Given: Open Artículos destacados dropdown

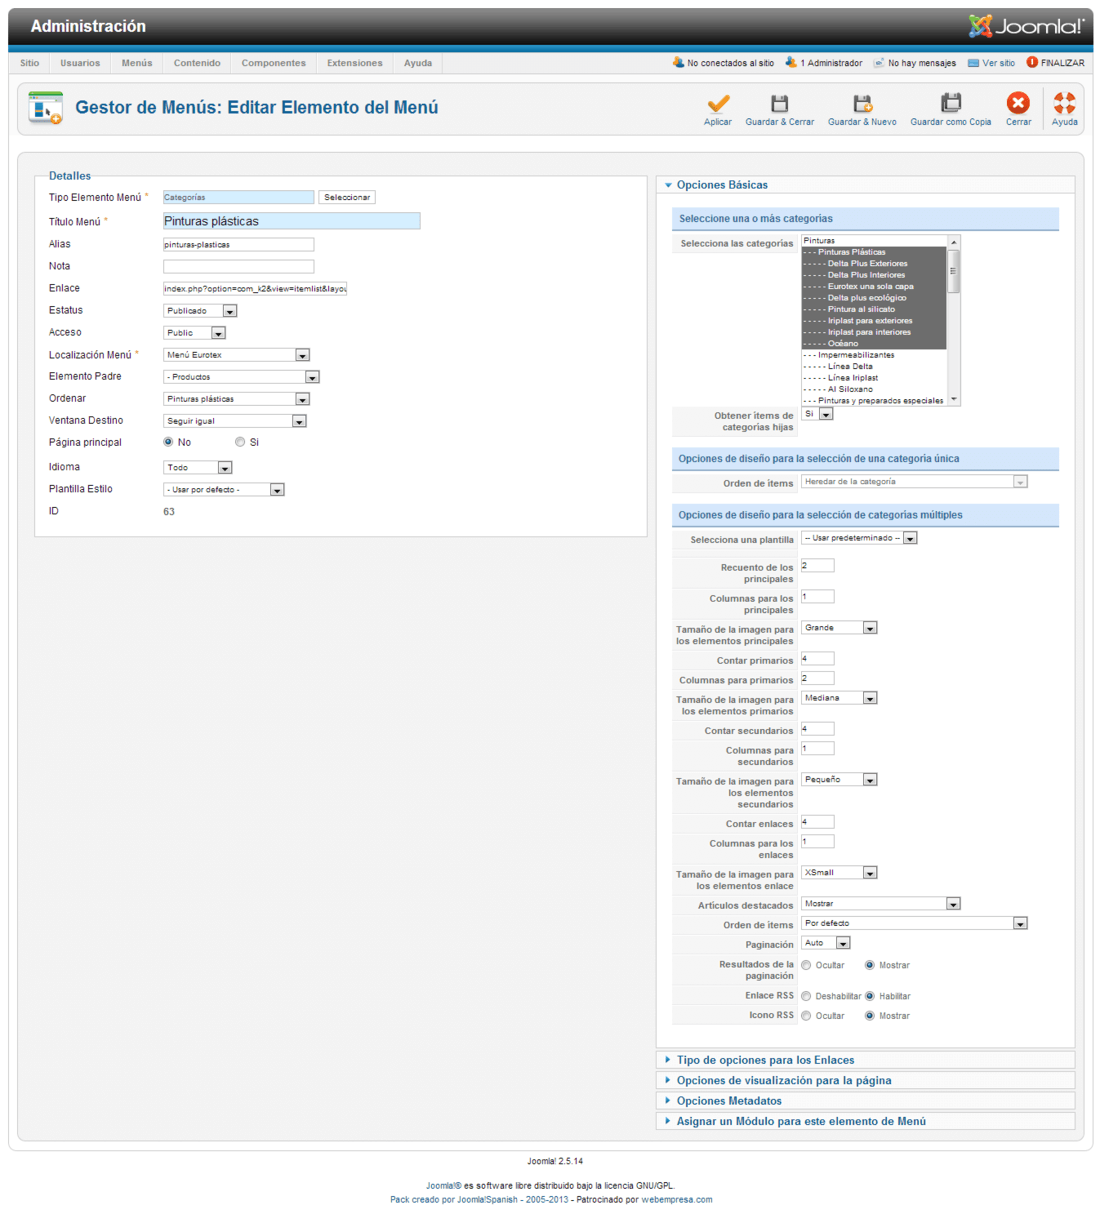Looking at the screenshot, I should tap(881, 903).
